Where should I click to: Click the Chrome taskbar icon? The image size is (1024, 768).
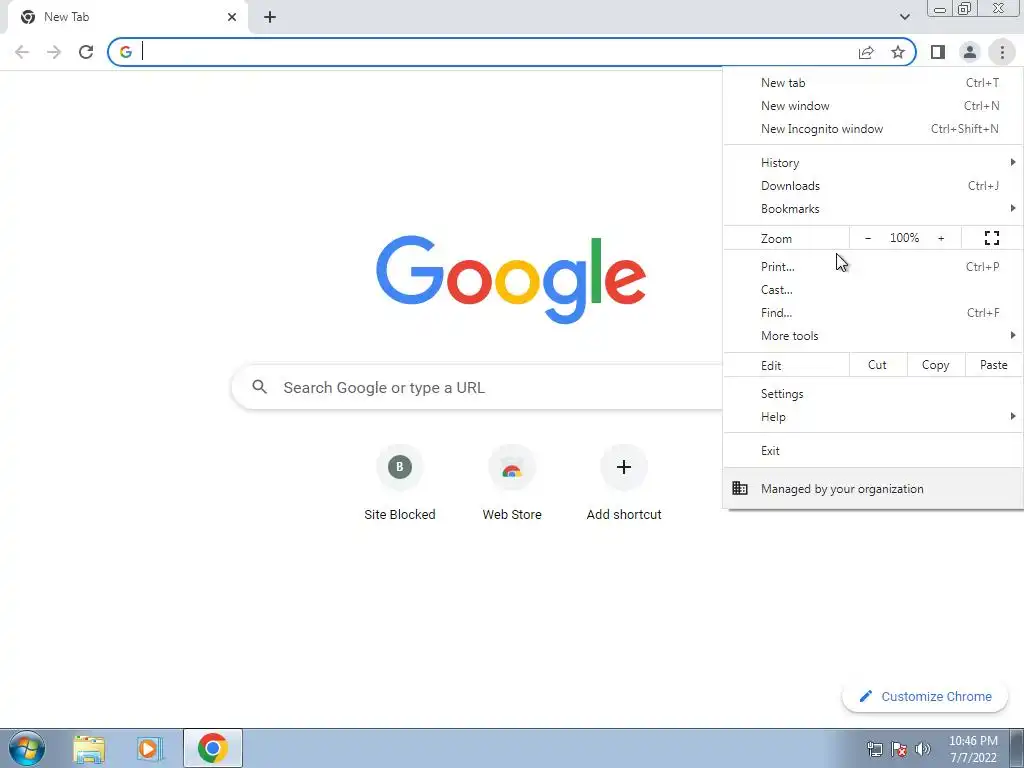(213, 748)
